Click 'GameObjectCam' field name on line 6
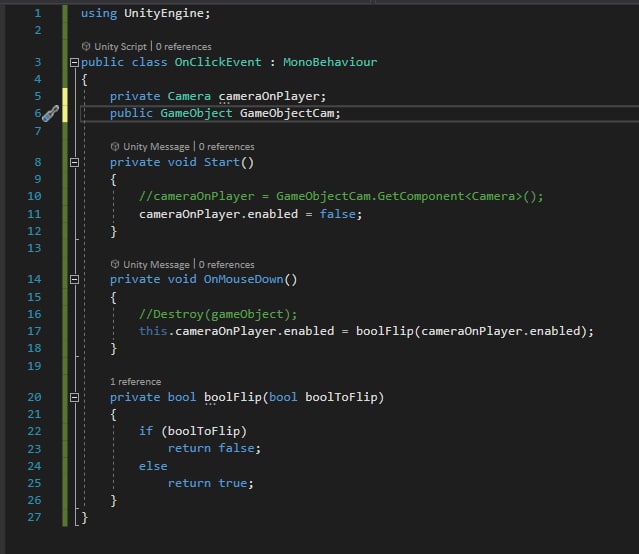Image resolution: width=639 pixels, height=554 pixels. 287,113
